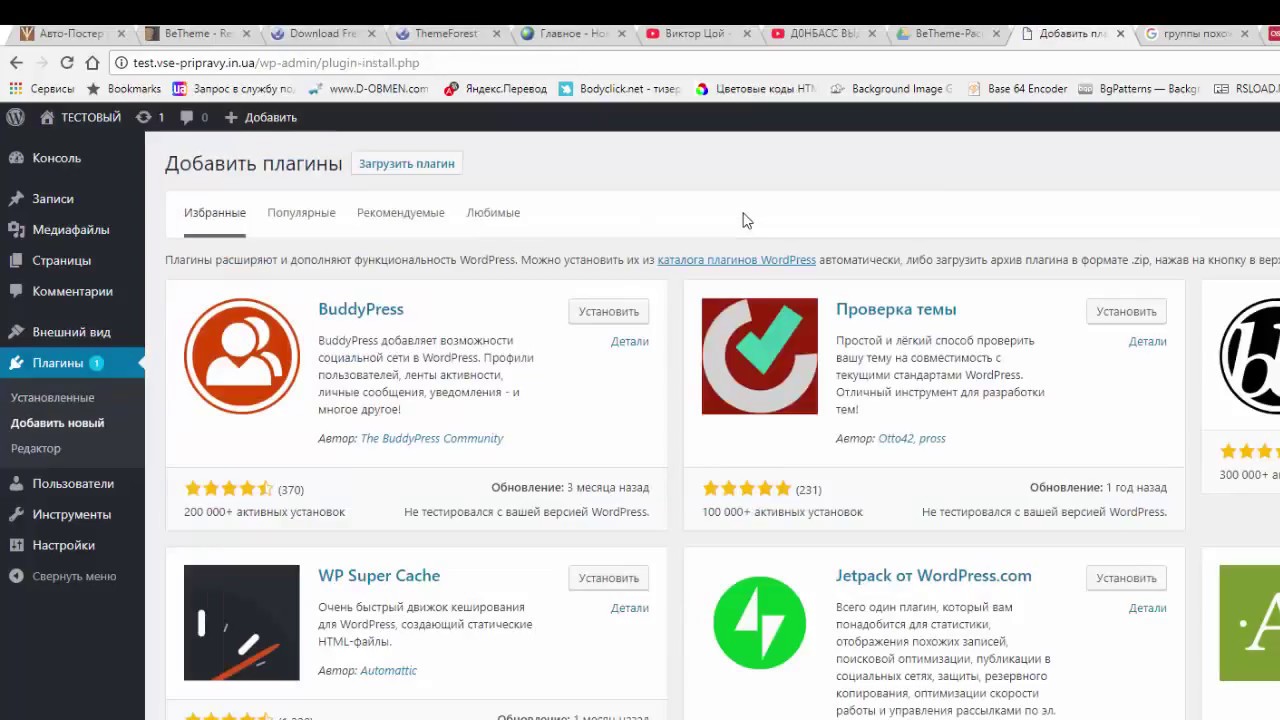Open the Otto42 author link
Viewport: 1280px width, 720px height.
click(894, 438)
